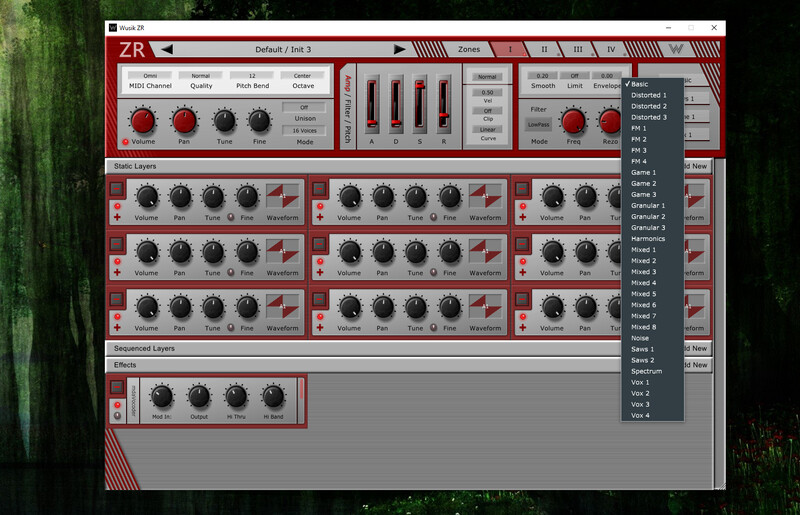Open the Pitch Bend 12 selector
Screen dimensions: 800x515
252,76
